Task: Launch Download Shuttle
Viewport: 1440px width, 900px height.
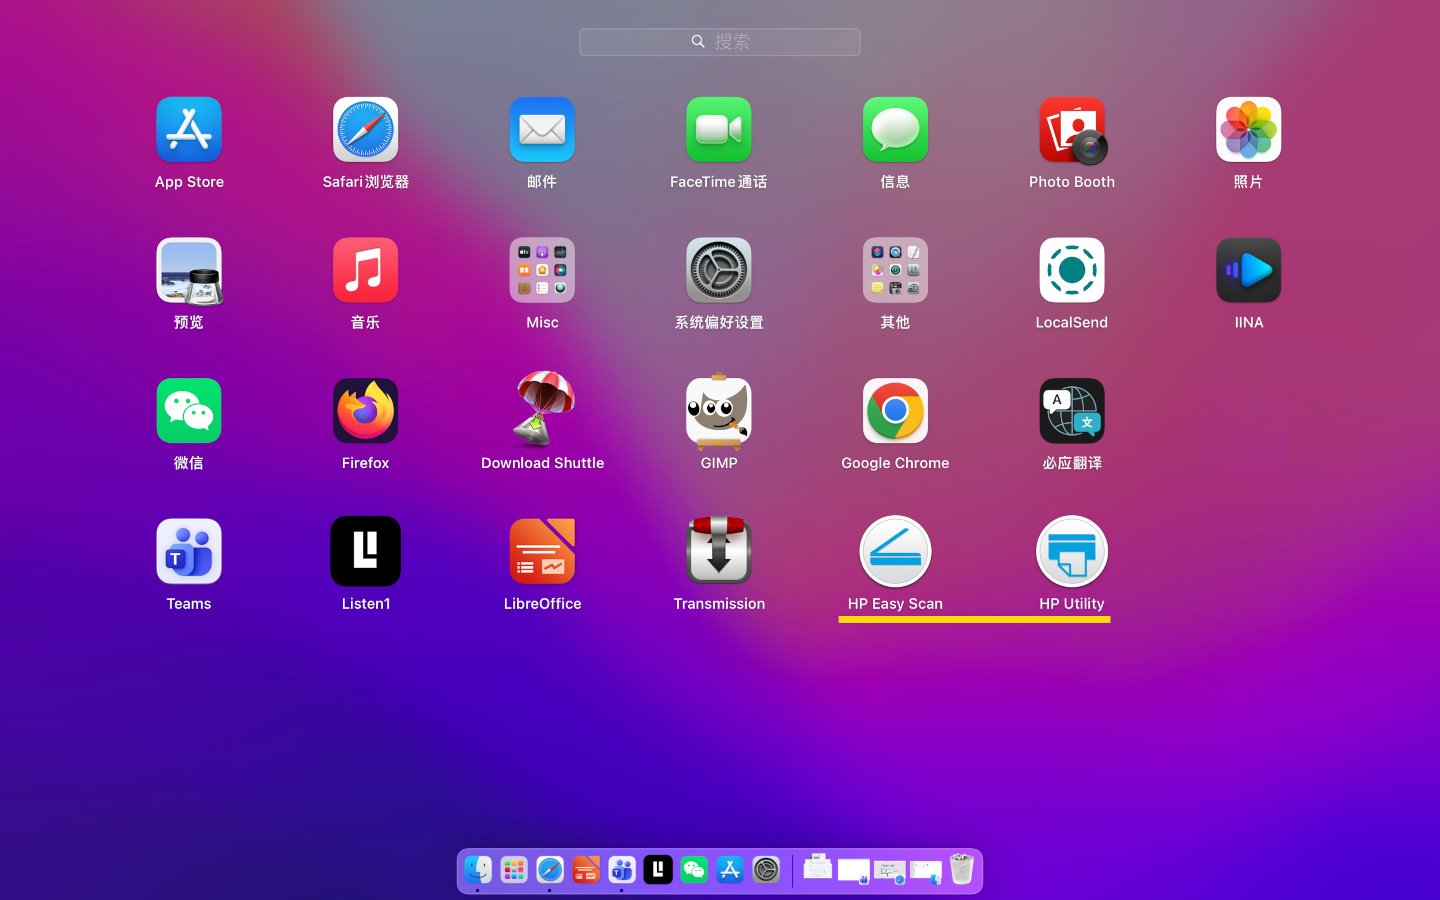Action: click(x=542, y=409)
